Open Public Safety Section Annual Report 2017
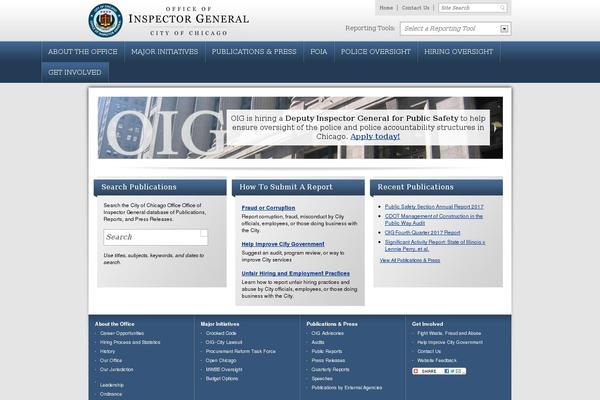This screenshot has height=400, width=600. point(434,207)
